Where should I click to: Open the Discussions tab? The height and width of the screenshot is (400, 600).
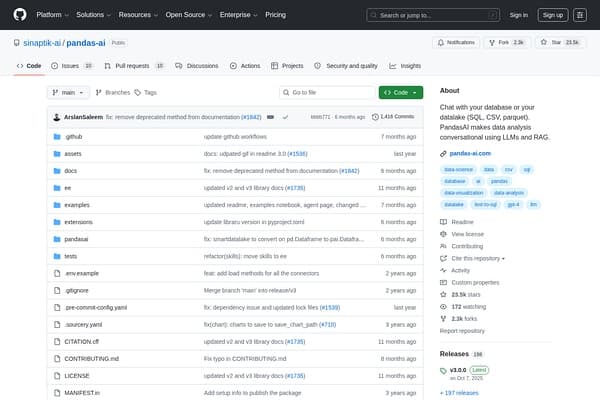click(197, 66)
